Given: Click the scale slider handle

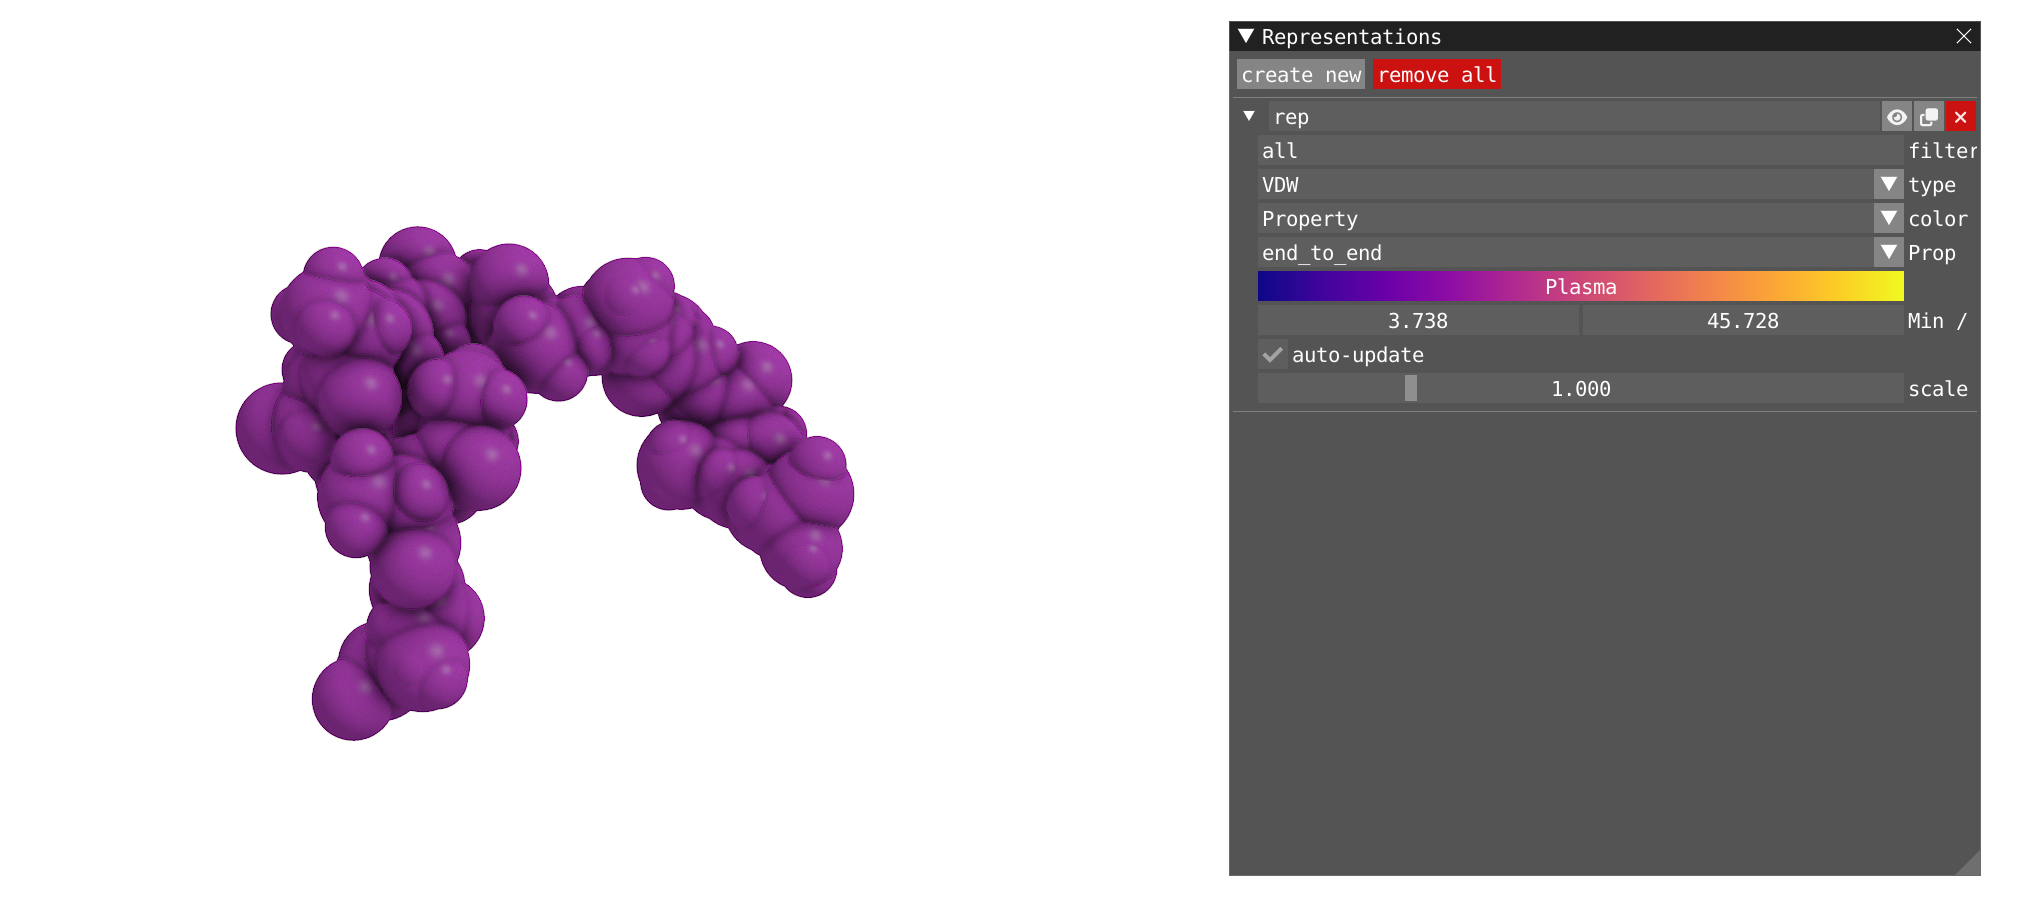Looking at the screenshot, I should (x=1411, y=389).
